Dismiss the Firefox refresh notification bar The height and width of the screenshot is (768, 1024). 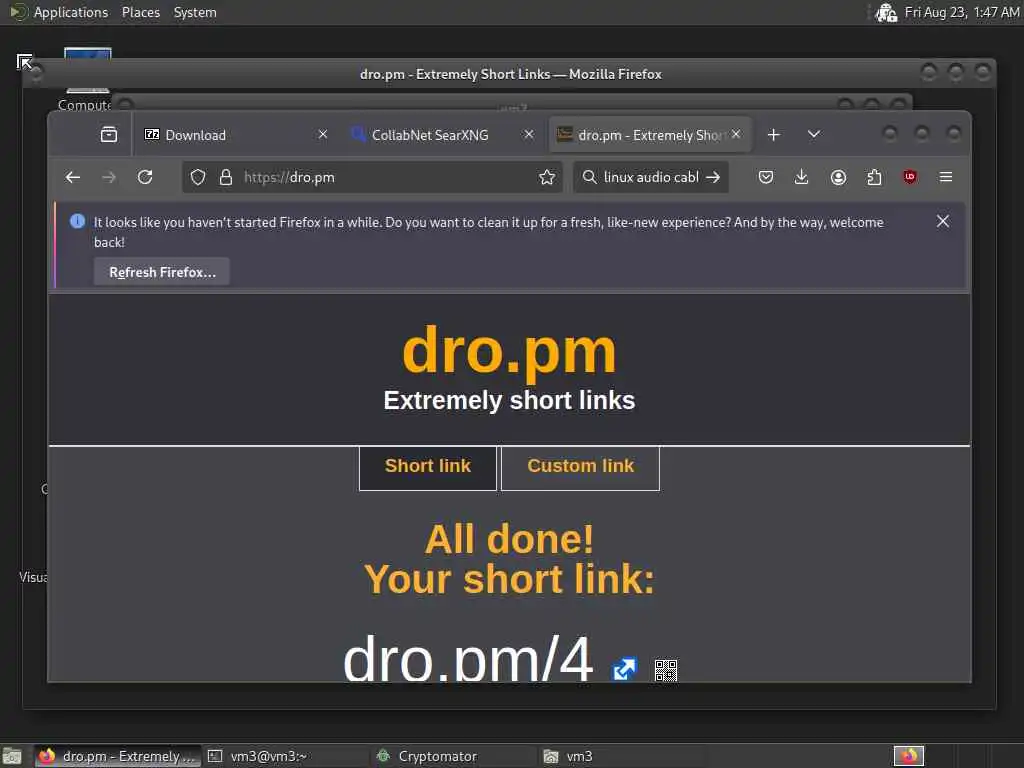coord(942,221)
